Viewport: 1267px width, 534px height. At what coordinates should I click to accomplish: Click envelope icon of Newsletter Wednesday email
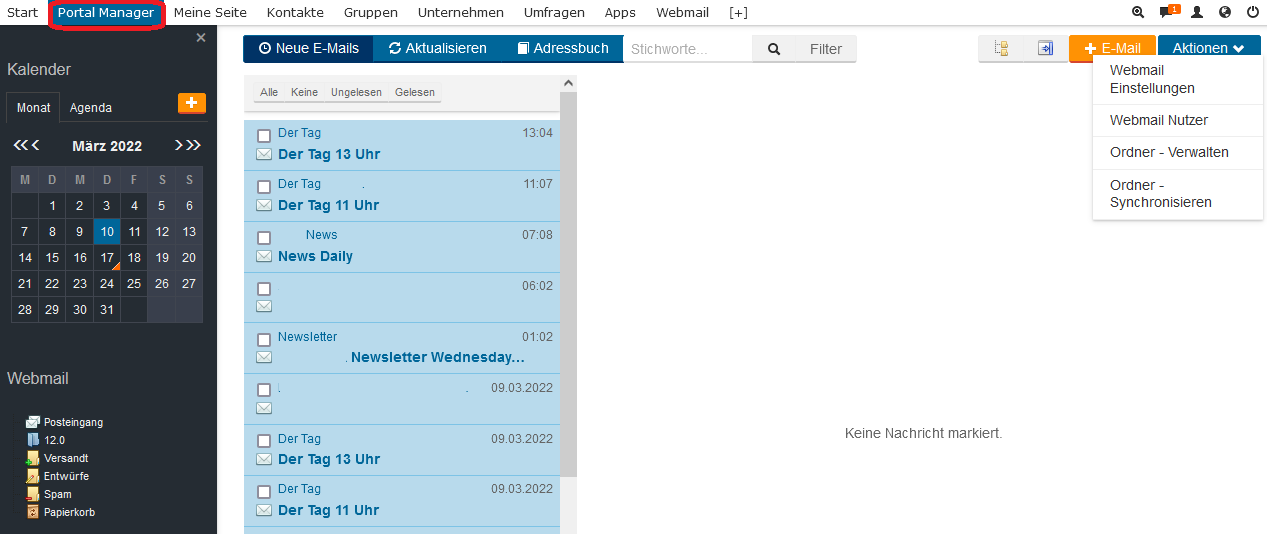tap(264, 357)
